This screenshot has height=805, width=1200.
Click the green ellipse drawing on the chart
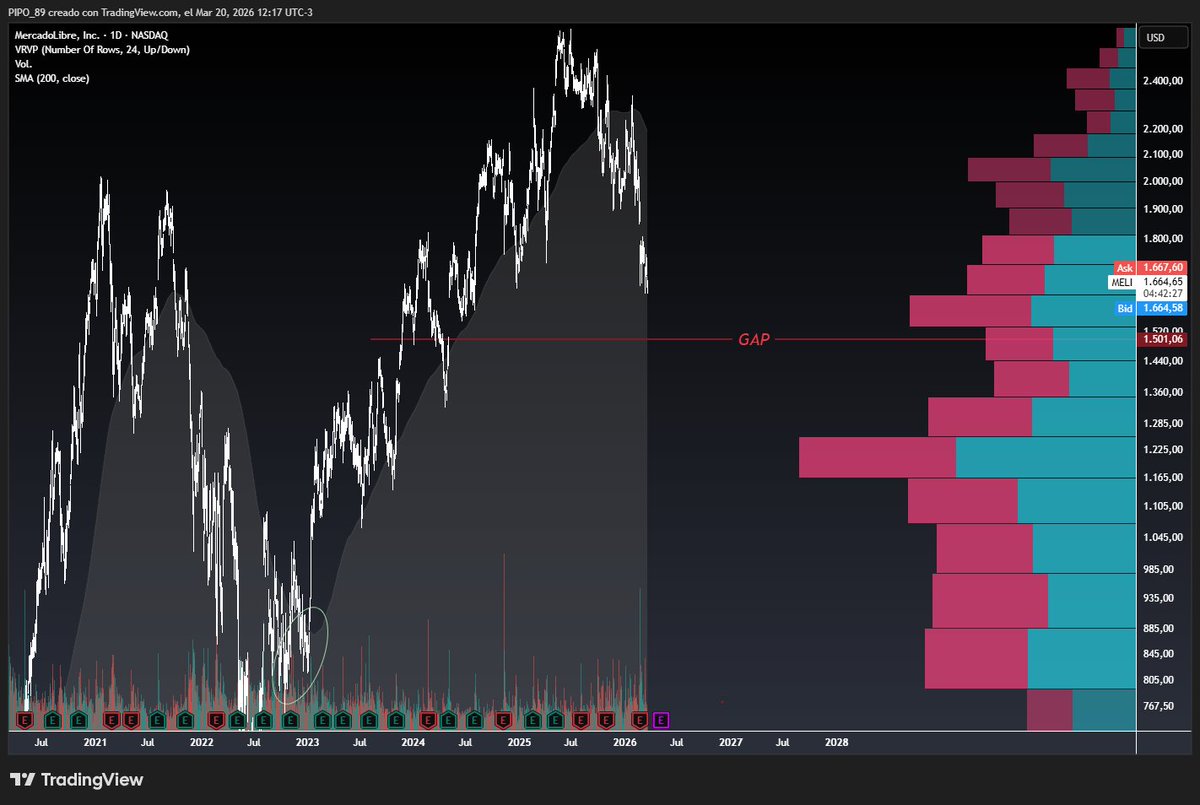click(x=300, y=655)
